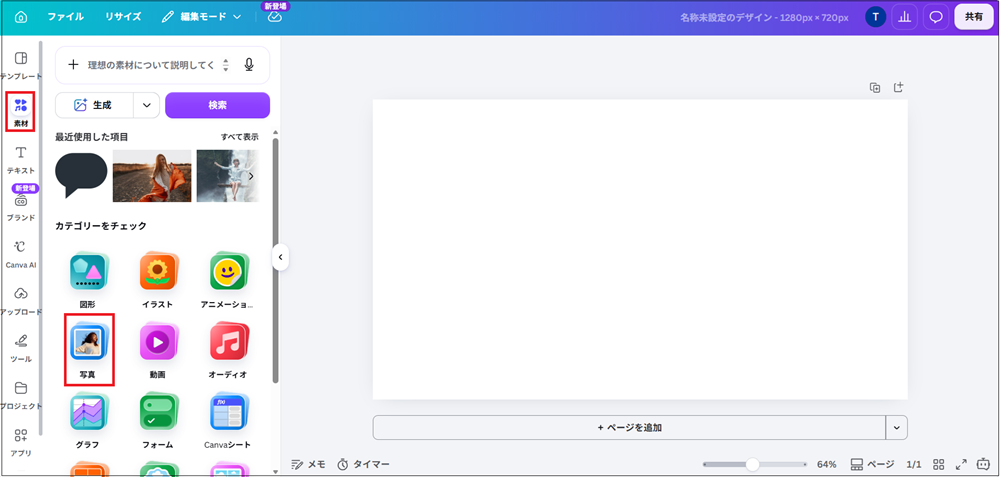Screen dimensions: 1000x477
Task: Open the ブランド sidebar tab
Action: [x=21, y=207]
